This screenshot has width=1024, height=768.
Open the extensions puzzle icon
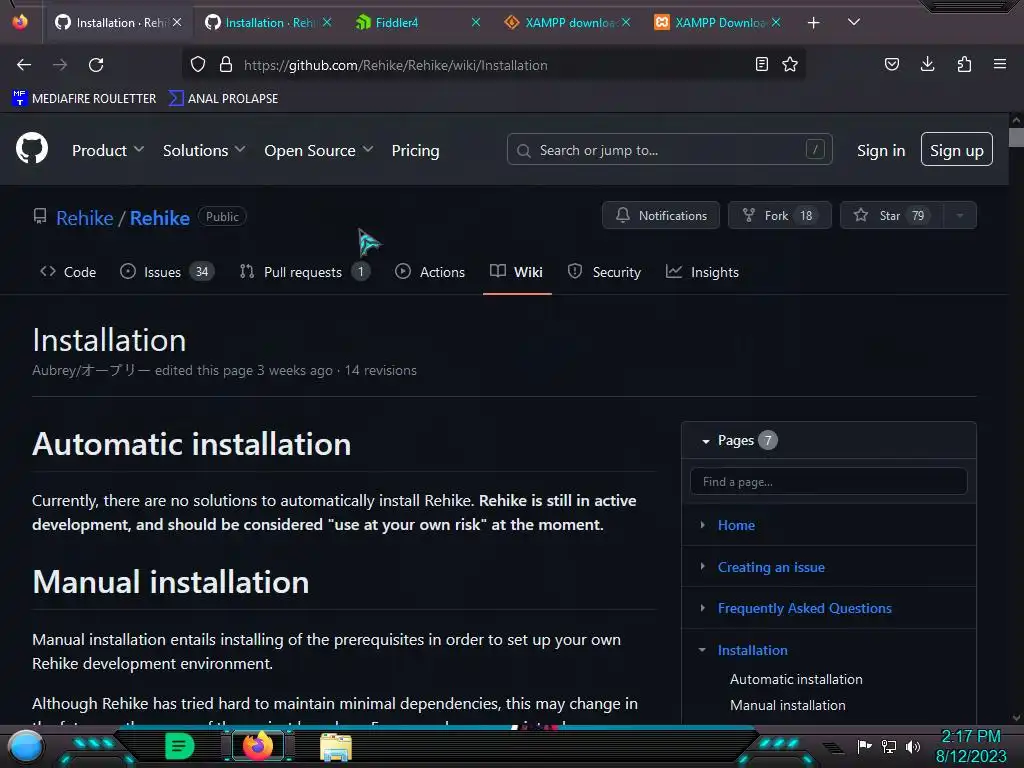tap(964, 64)
